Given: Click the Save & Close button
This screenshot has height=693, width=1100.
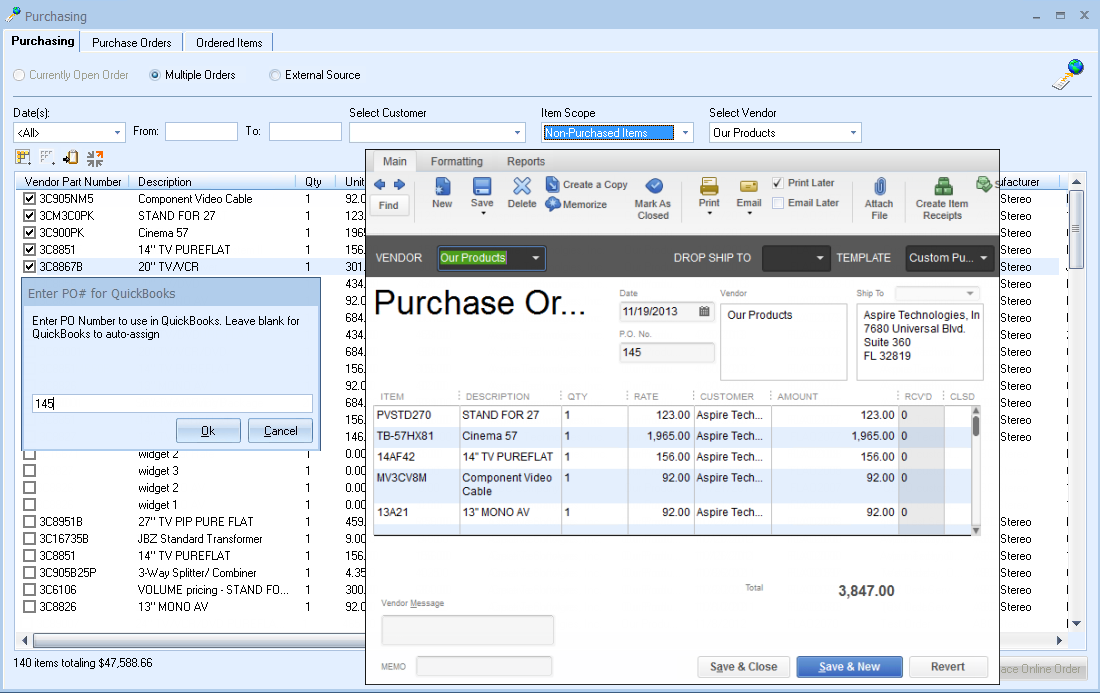Looking at the screenshot, I should click(x=743, y=667).
